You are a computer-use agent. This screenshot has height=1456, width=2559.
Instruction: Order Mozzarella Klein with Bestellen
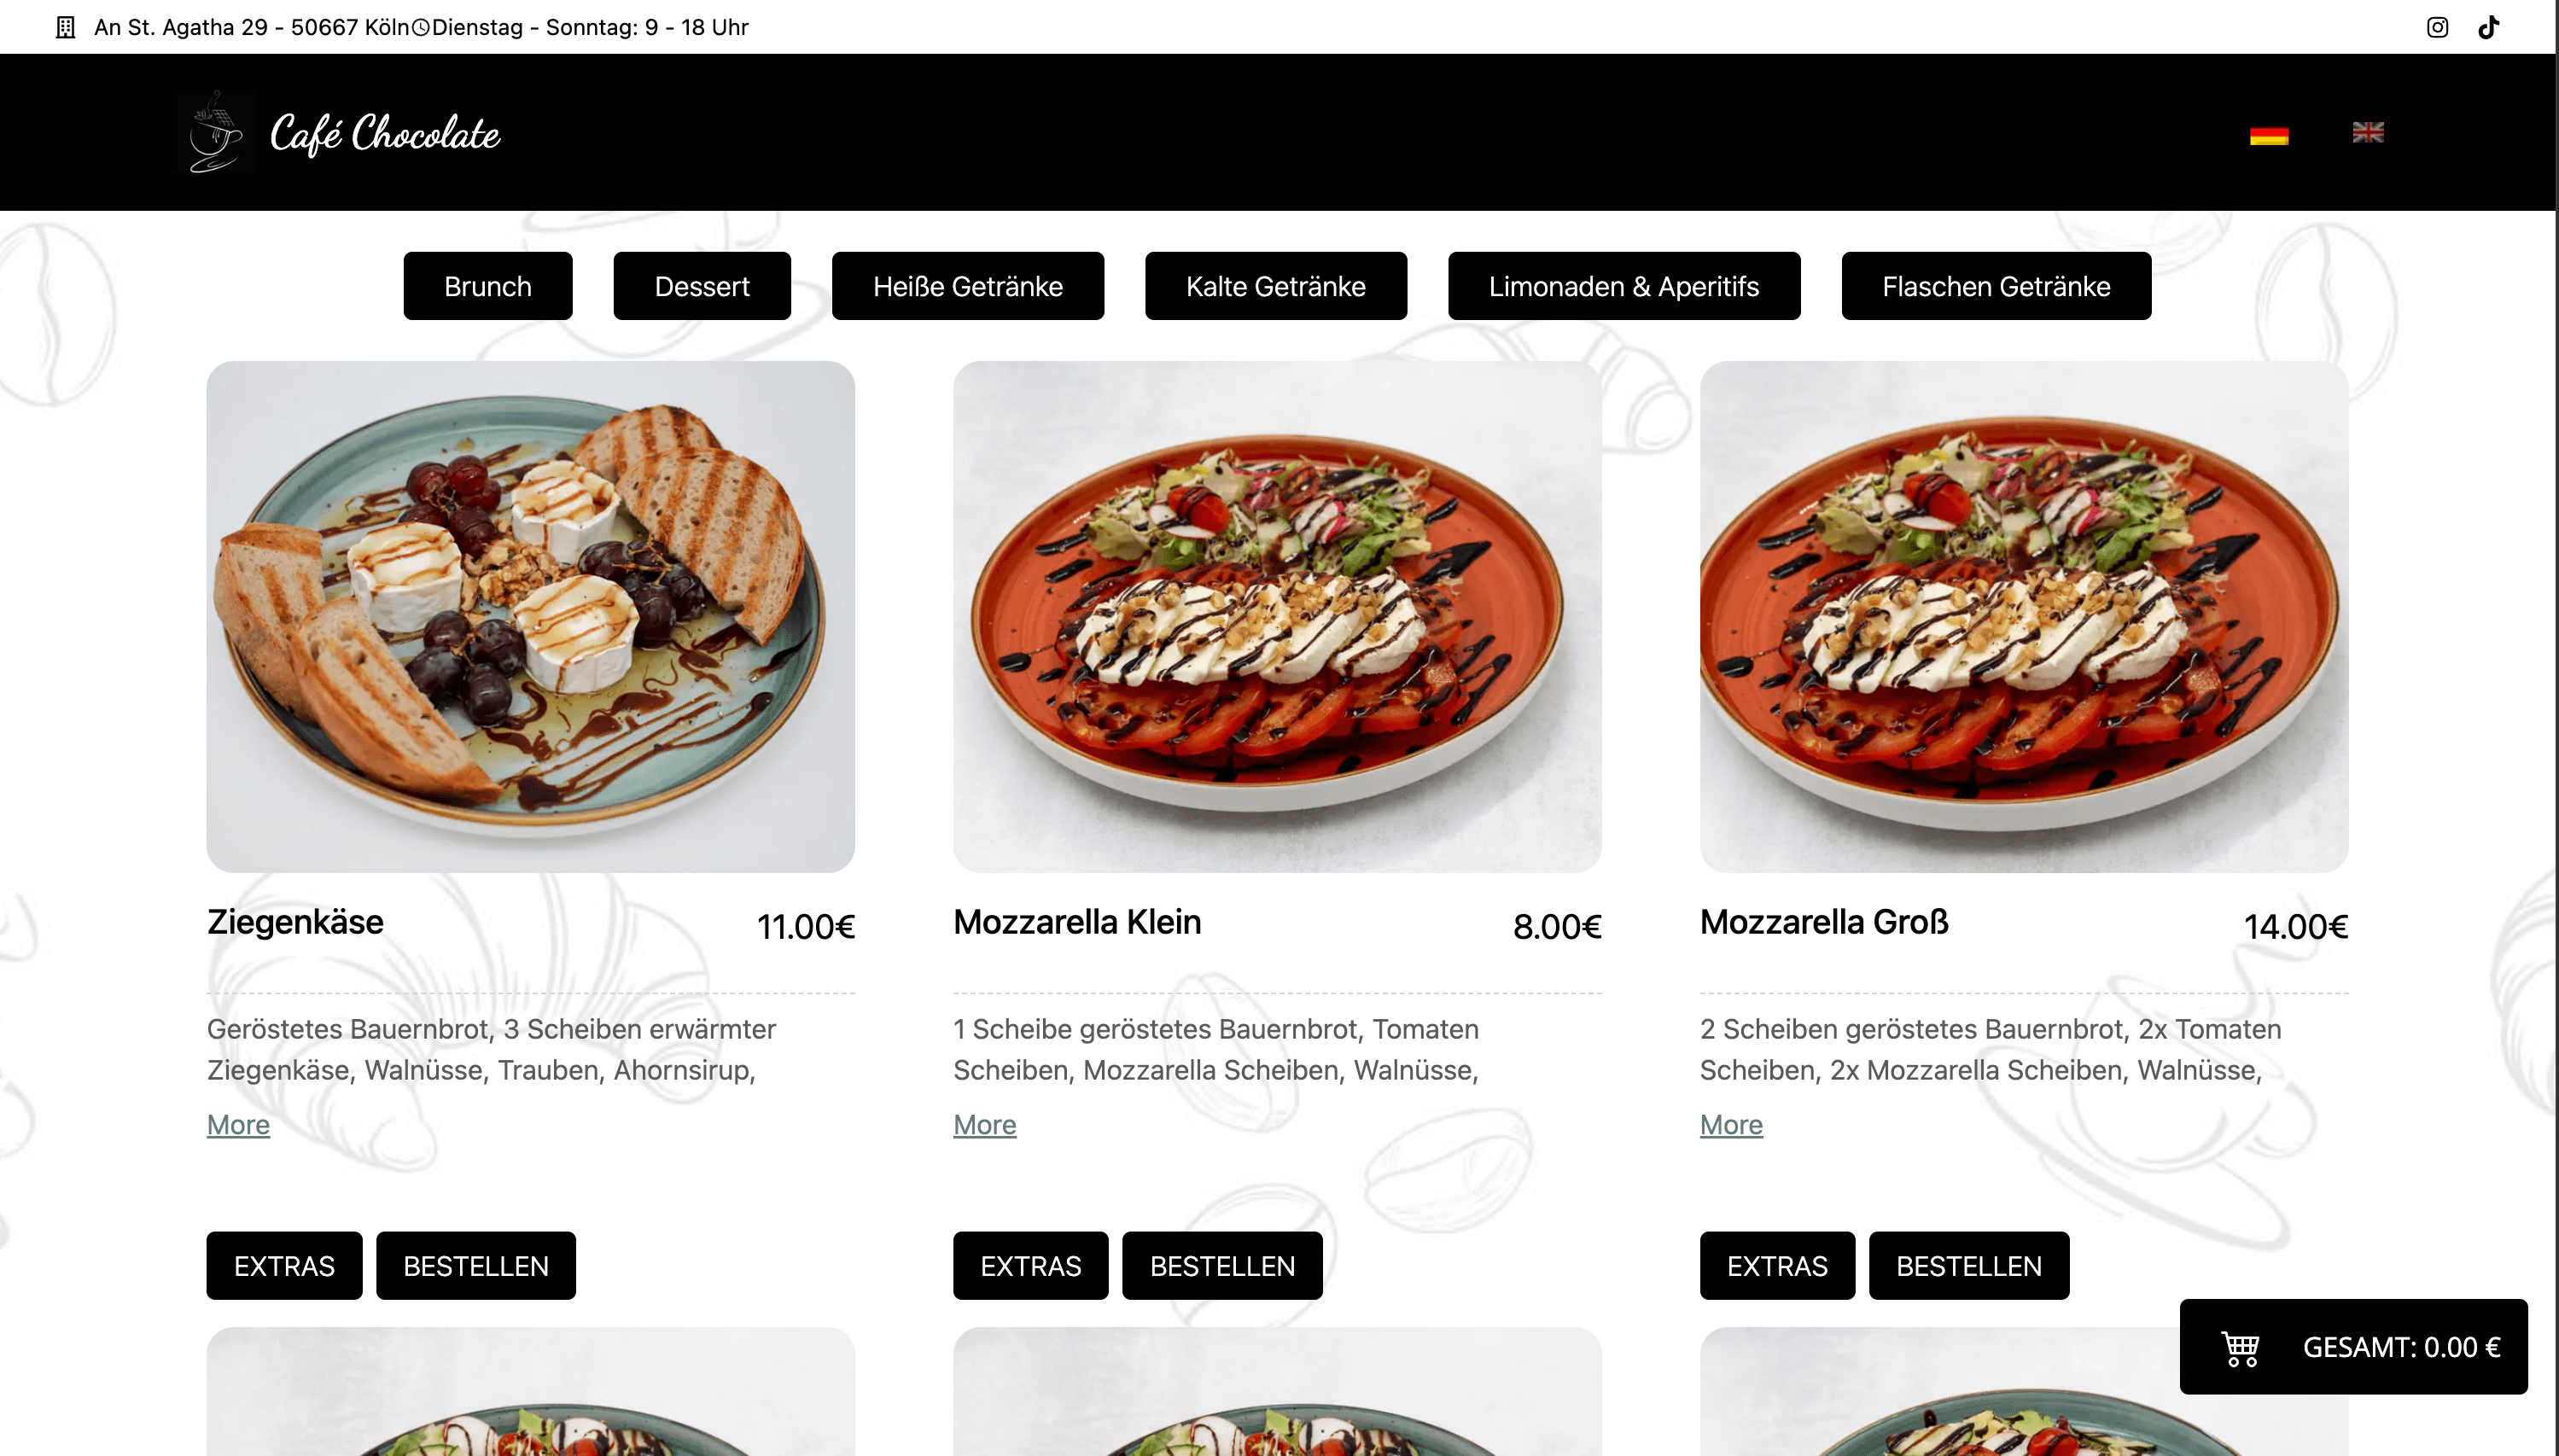coord(1222,1265)
